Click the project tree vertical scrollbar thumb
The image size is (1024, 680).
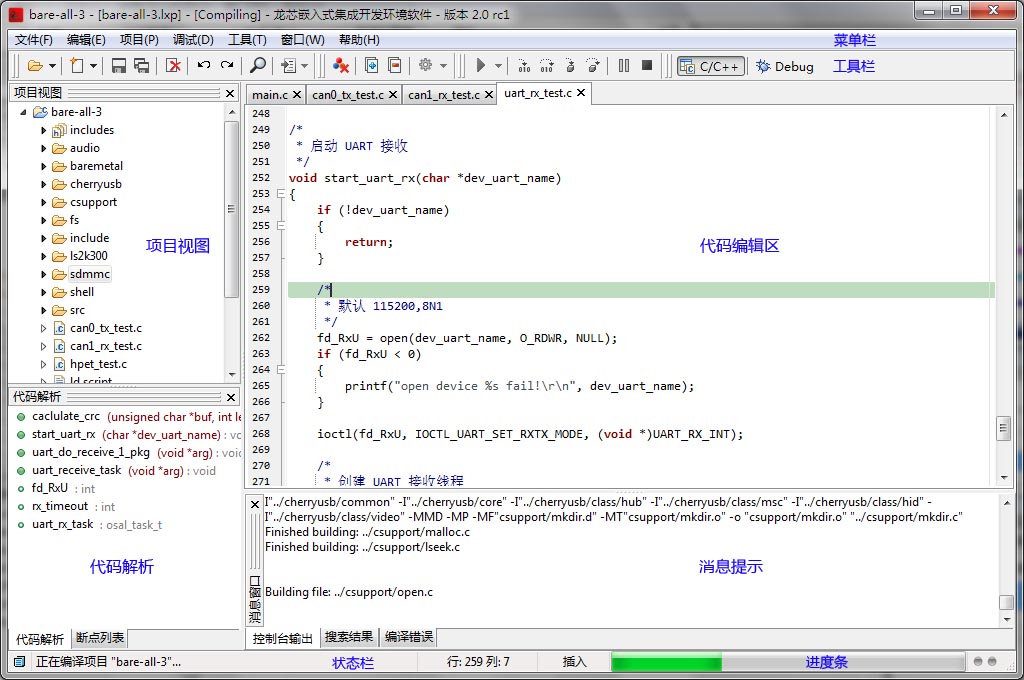(231, 209)
